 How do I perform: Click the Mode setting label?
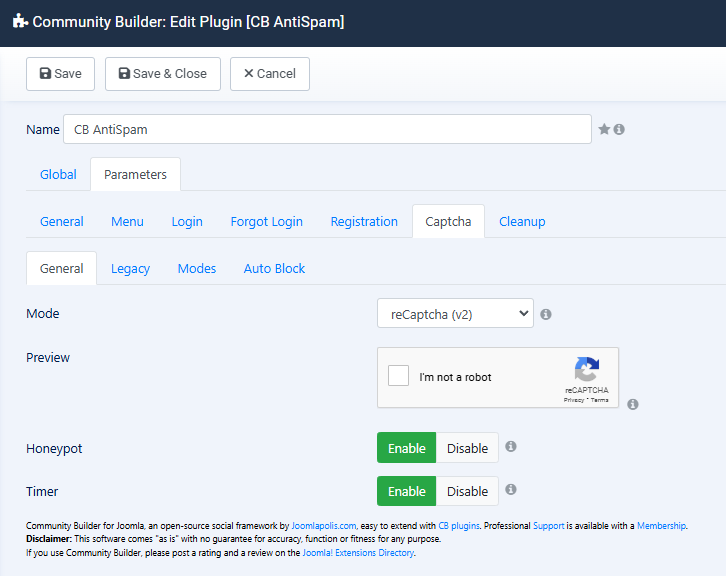click(x=43, y=313)
